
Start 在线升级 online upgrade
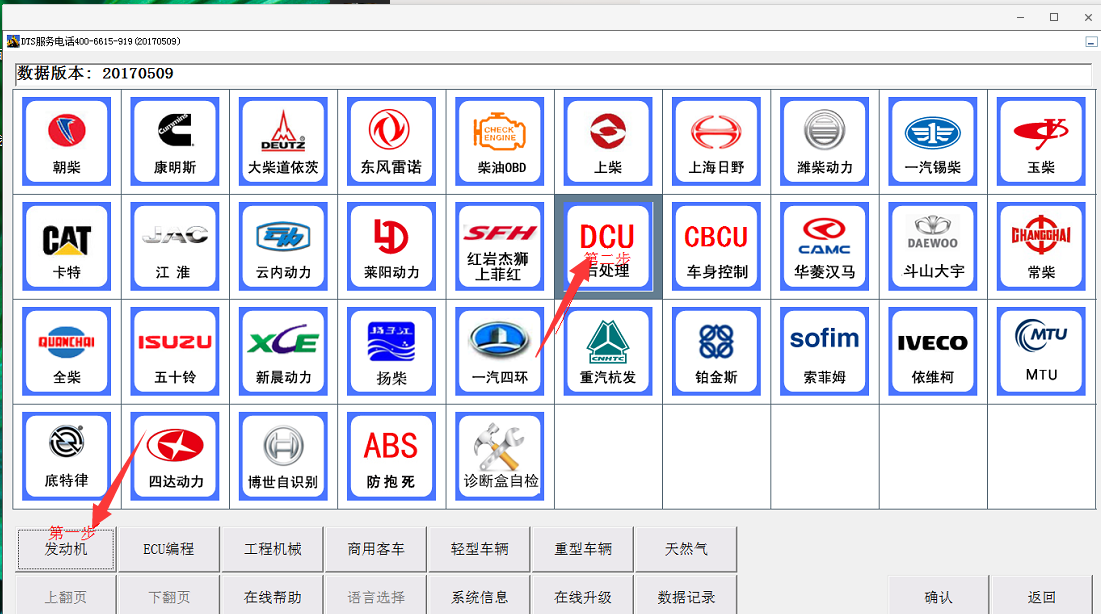(583, 596)
